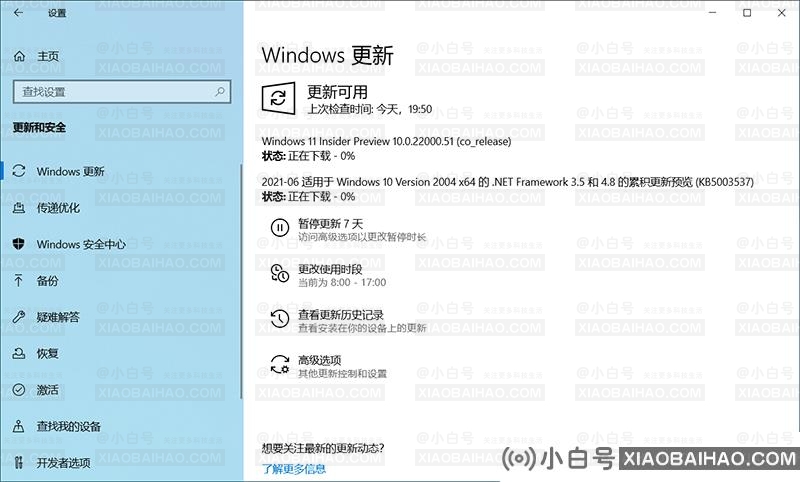Viewport: 800px width, 482px height.
Task: Minimize the 设置 window
Action: pyautogui.click(x=713, y=13)
